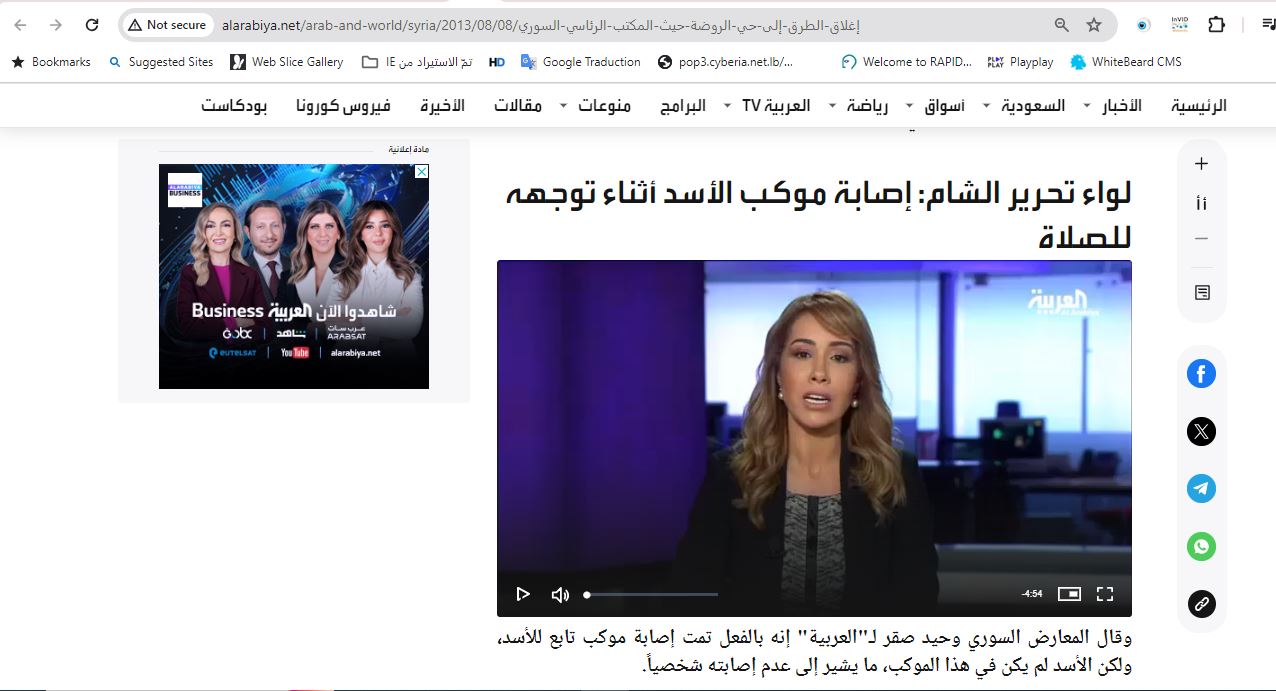Share the article via WhatsApp
This screenshot has height=691, width=1276.
point(1201,546)
